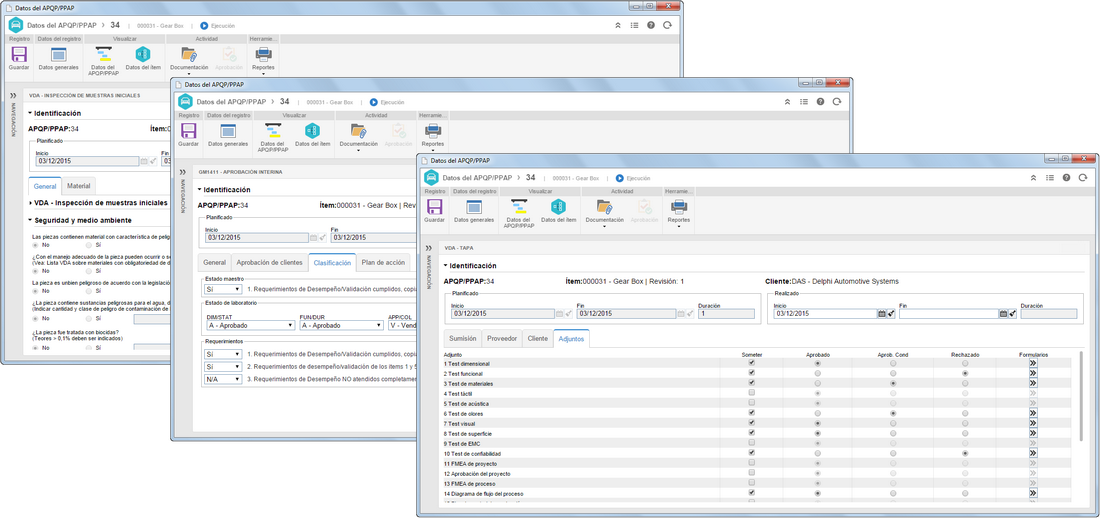Expand NAVEGACIÓN panel in Inspección de Muestras window
The image size is (1100, 518).
click(13, 95)
